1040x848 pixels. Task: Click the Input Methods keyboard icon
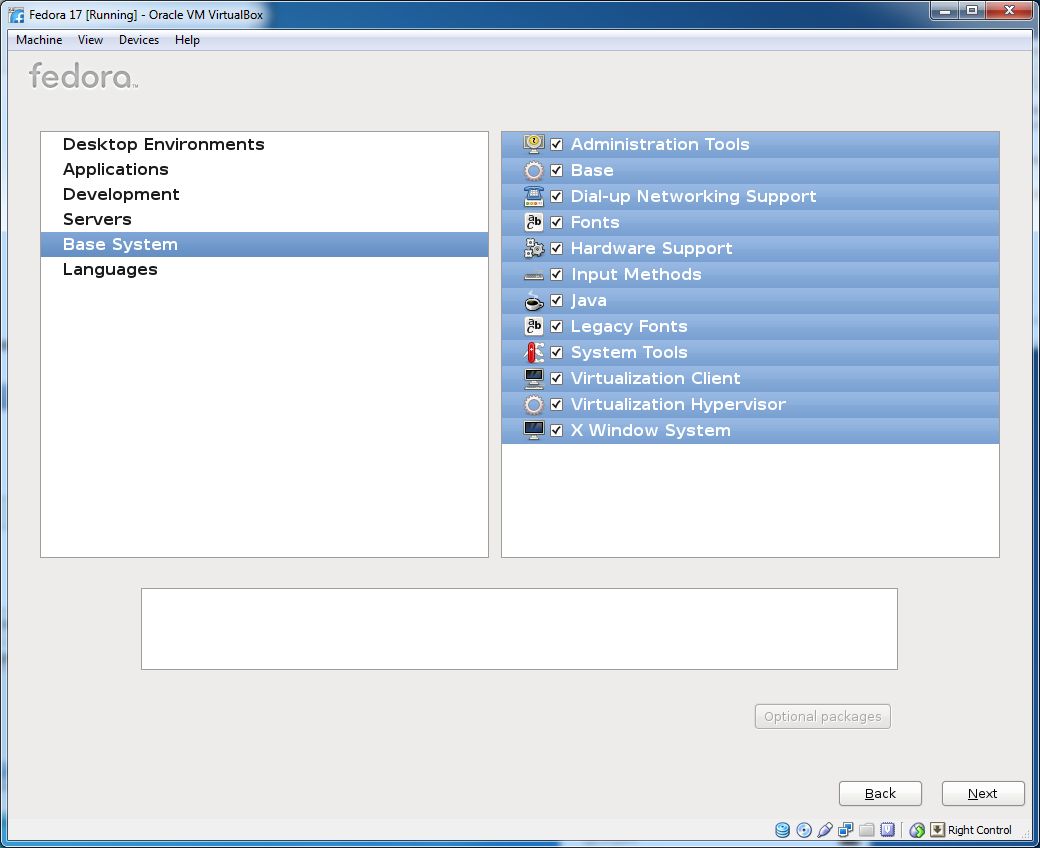coord(533,275)
